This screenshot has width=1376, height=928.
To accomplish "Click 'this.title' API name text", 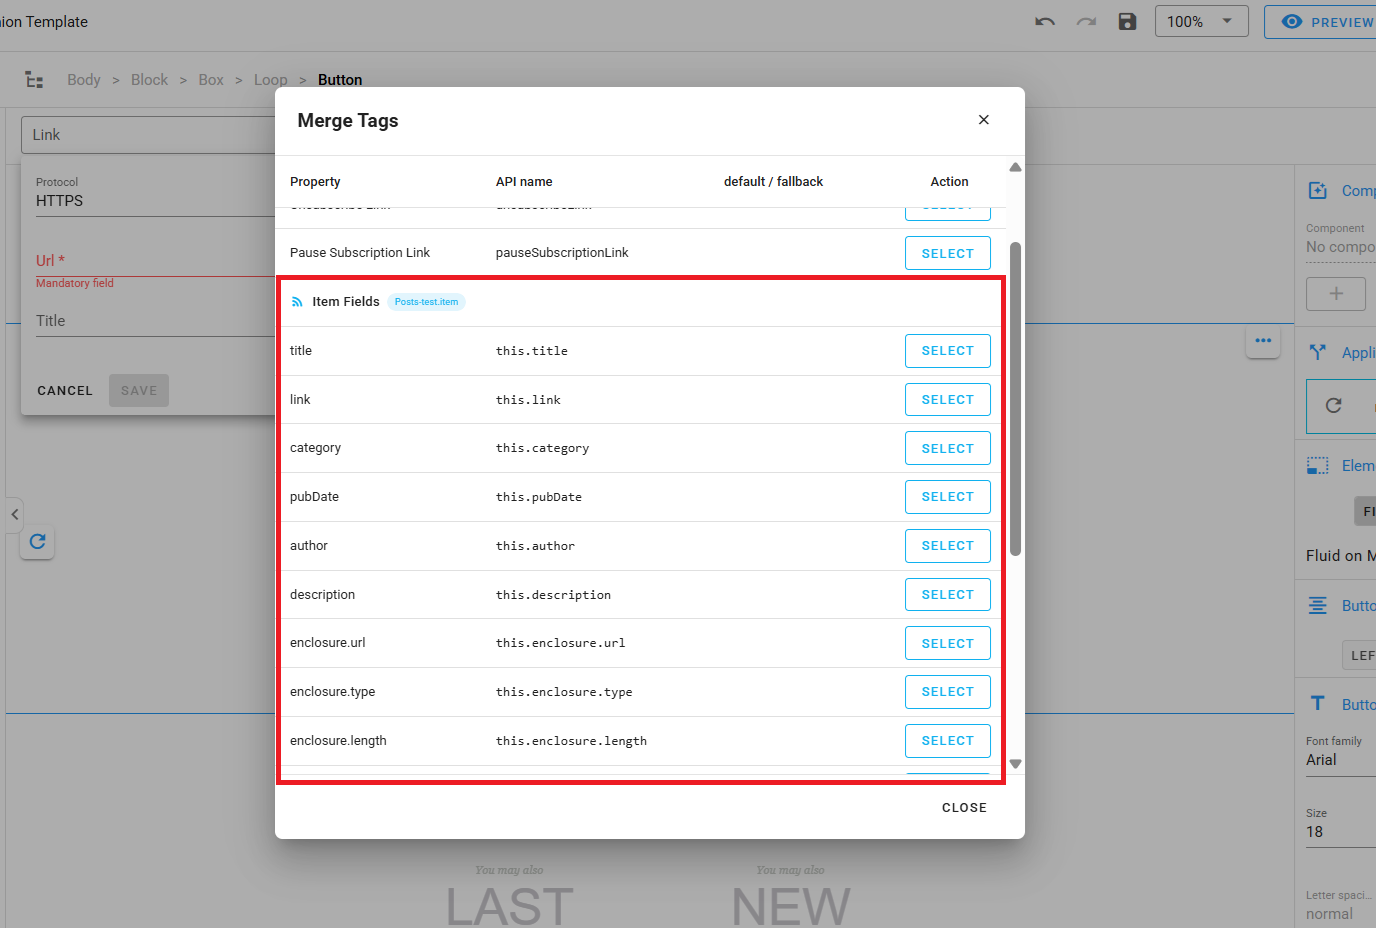I will (532, 351).
